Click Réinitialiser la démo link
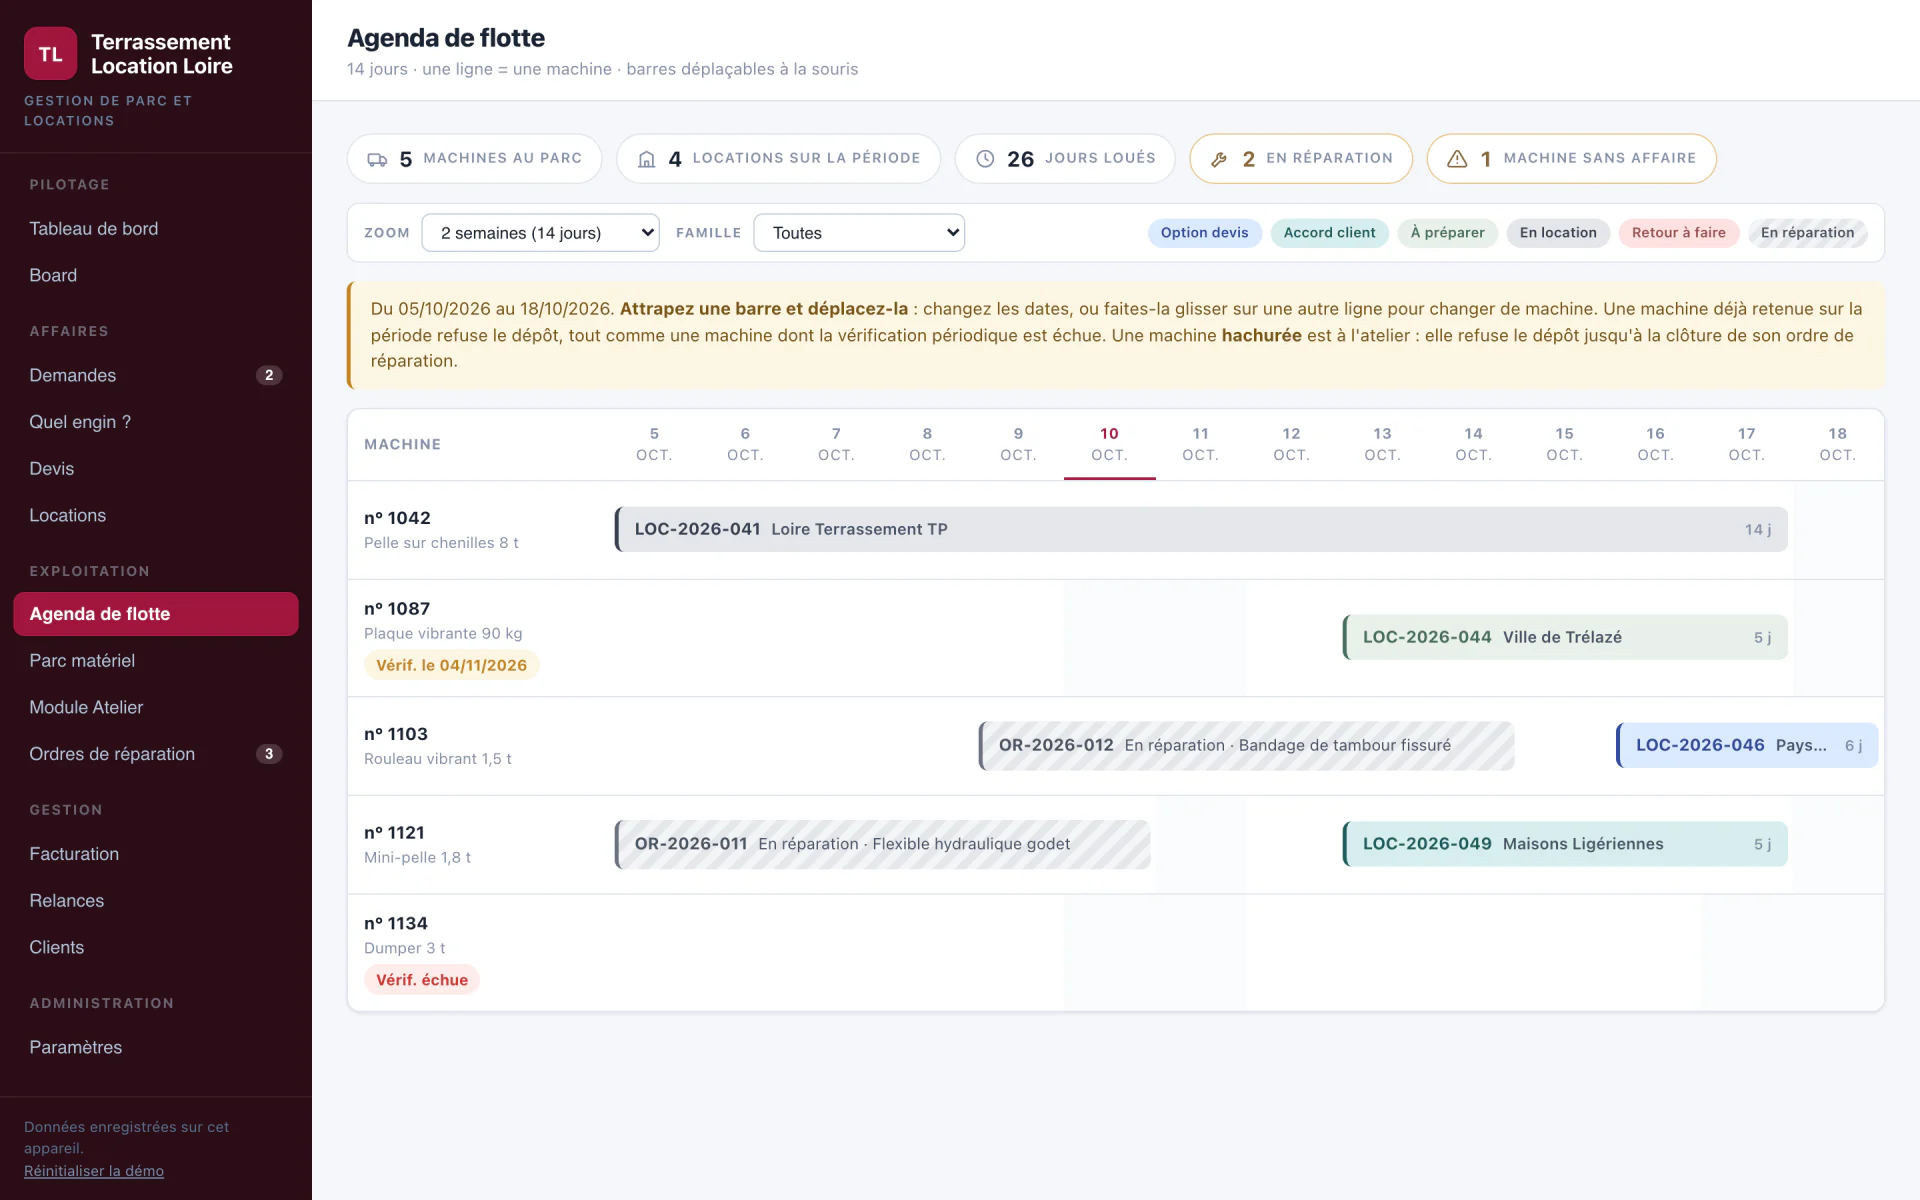 point(94,1171)
